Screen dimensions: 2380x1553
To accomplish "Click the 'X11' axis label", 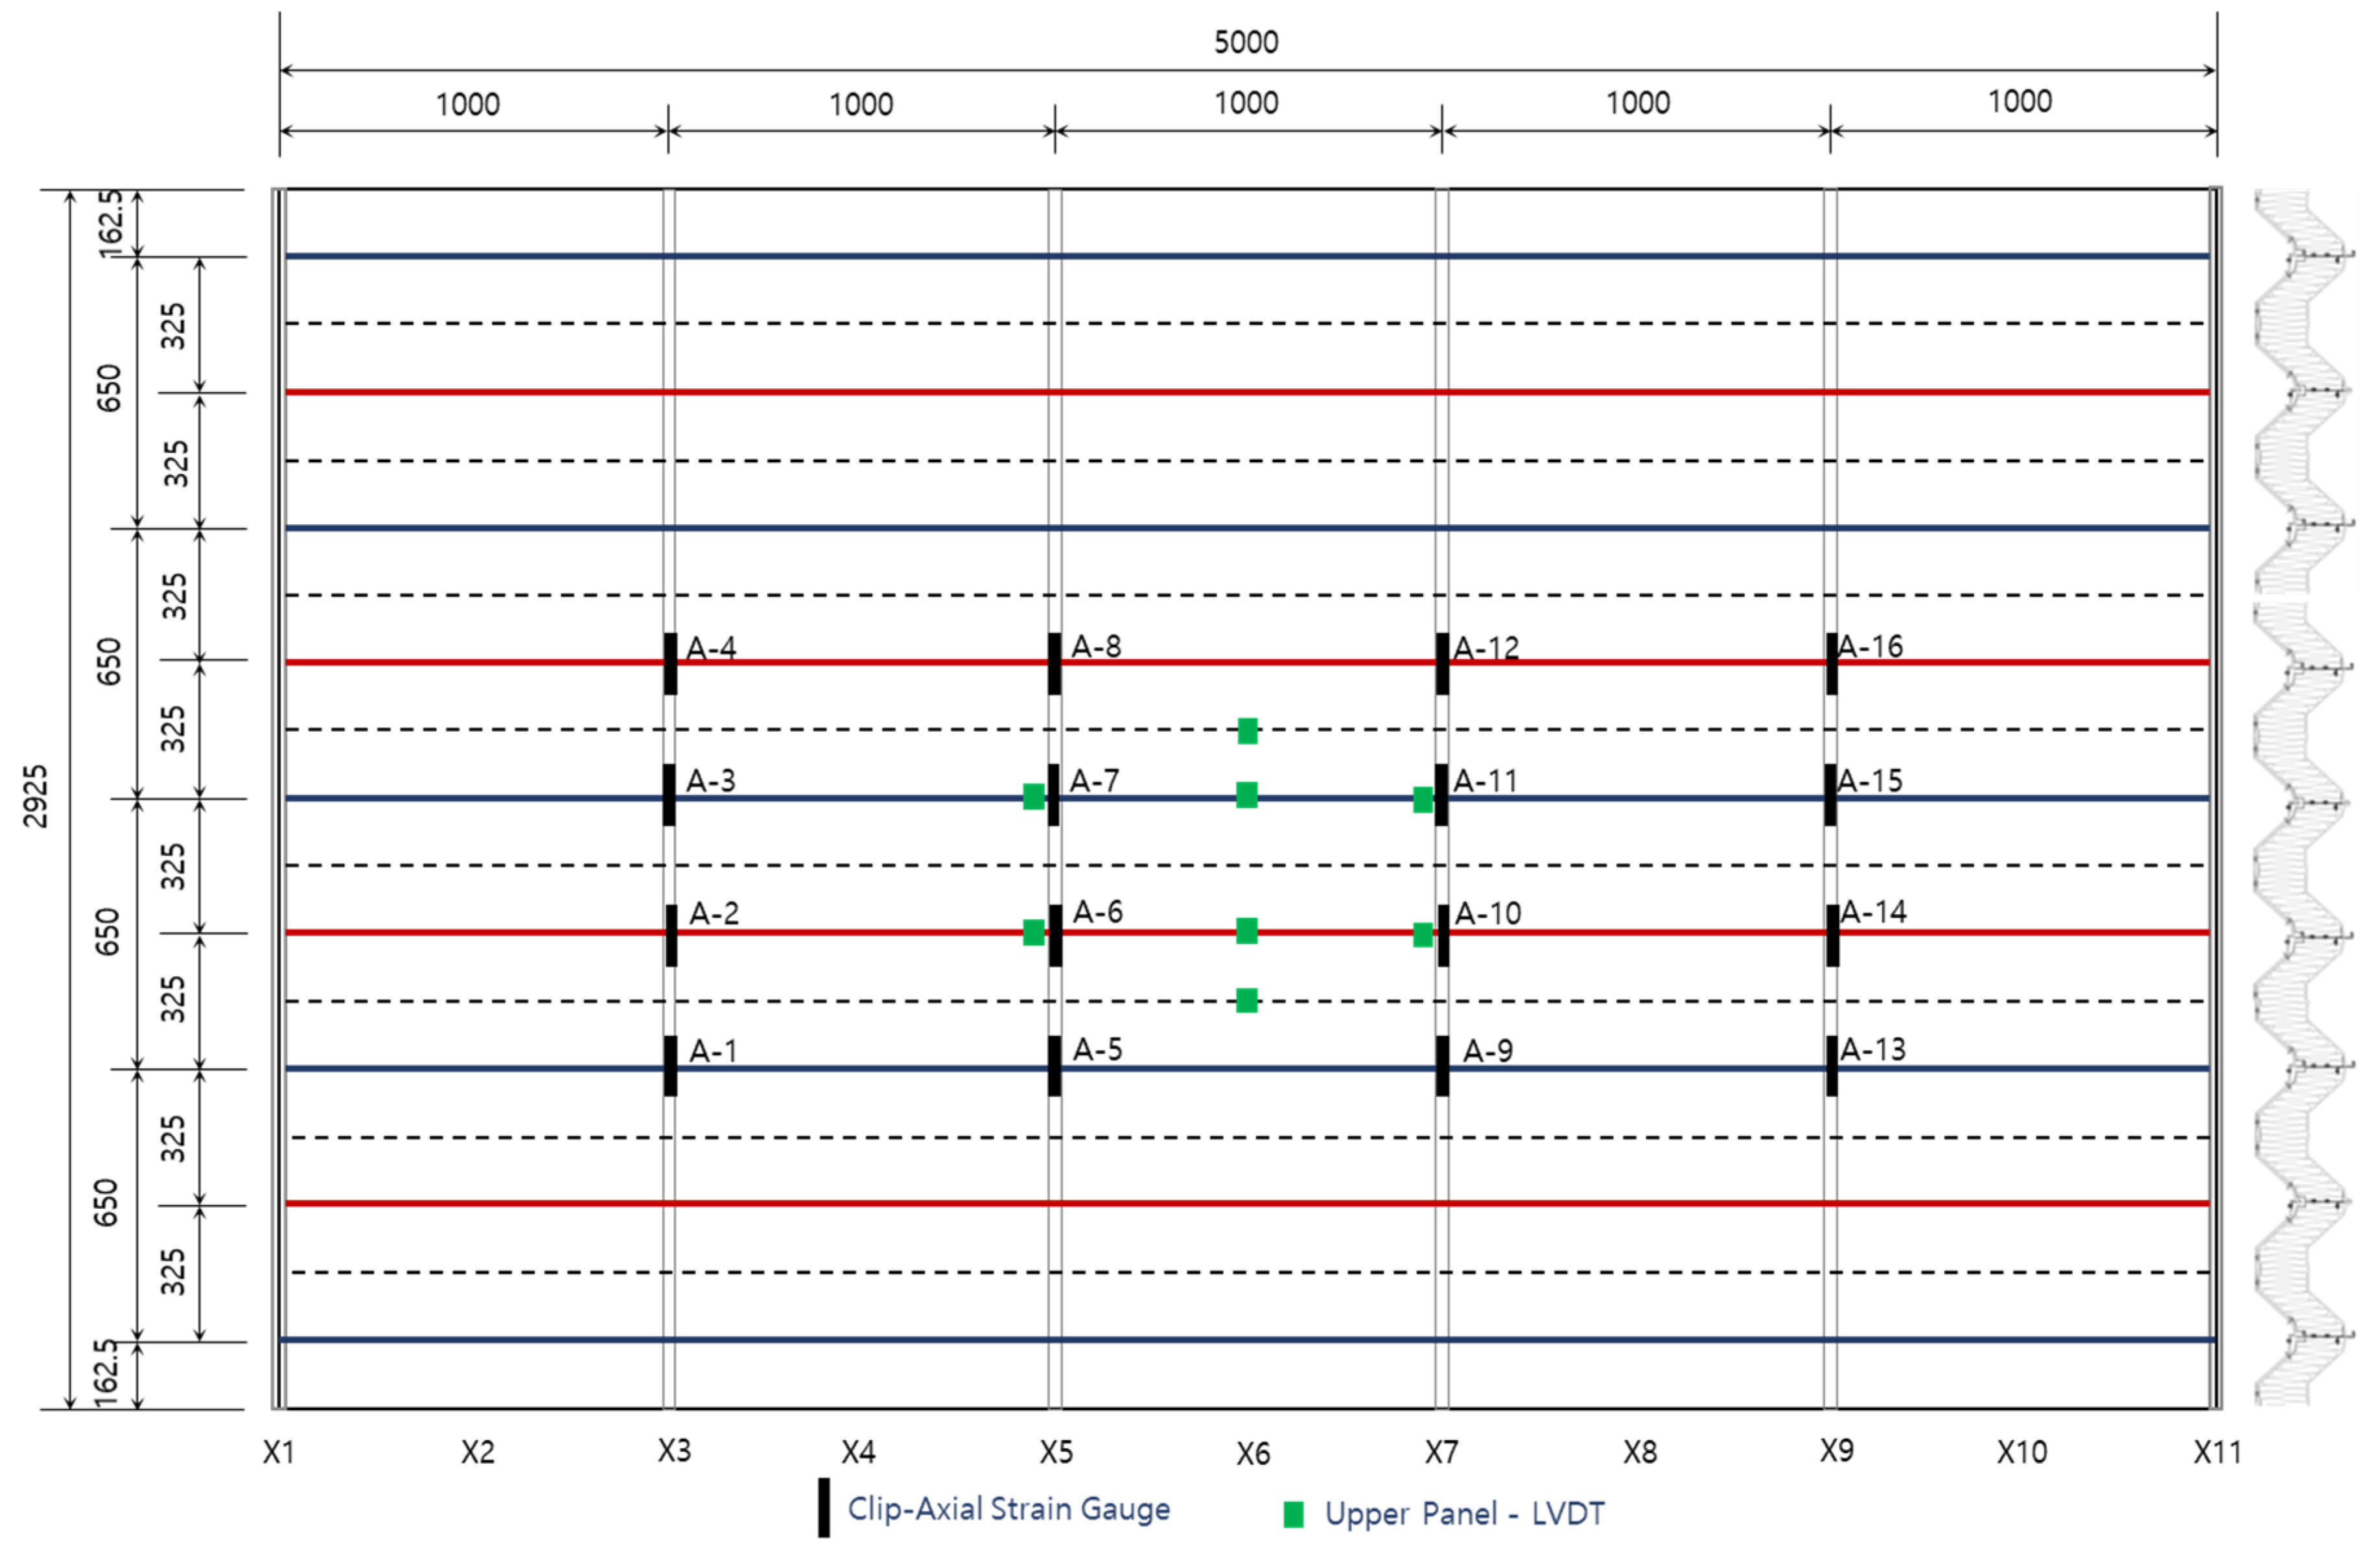I will coord(2218,1452).
